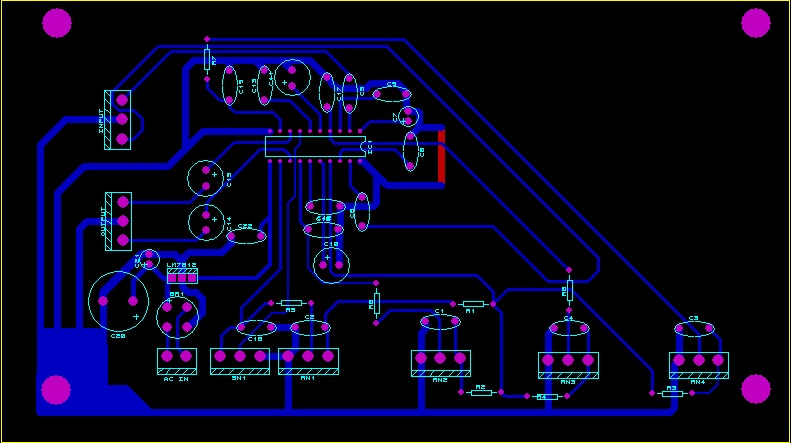This screenshot has height=443, width=791.
Task: Select resistor R7 near the top
Action: (x=207, y=59)
